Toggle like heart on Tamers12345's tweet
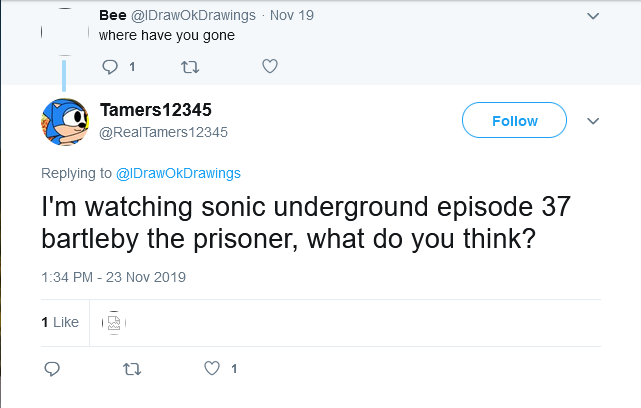This screenshot has width=641, height=408. point(211,369)
